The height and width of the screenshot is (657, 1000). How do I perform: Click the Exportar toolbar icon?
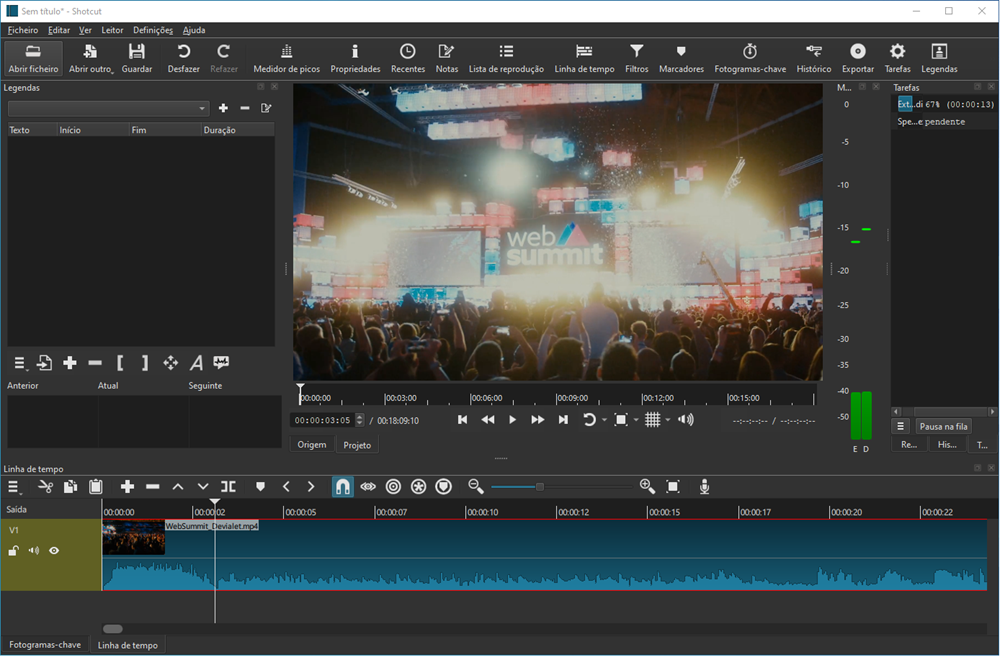(858, 58)
